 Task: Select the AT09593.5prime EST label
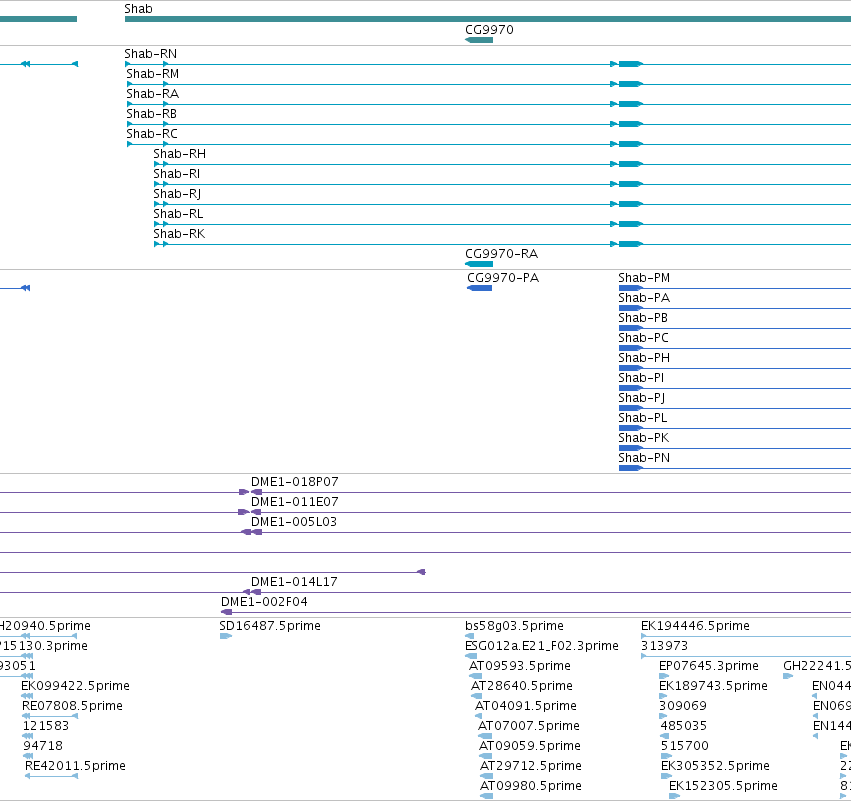pos(520,666)
